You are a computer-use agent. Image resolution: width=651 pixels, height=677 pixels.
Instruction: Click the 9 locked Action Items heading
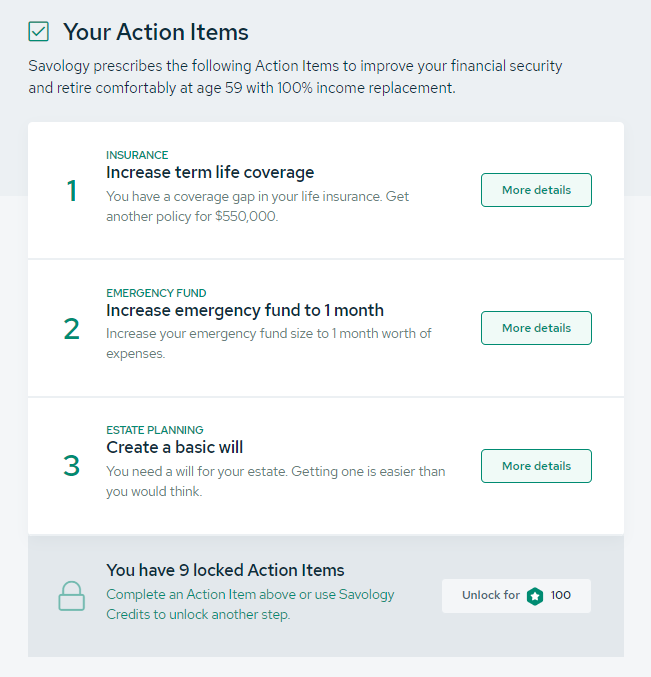point(225,570)
